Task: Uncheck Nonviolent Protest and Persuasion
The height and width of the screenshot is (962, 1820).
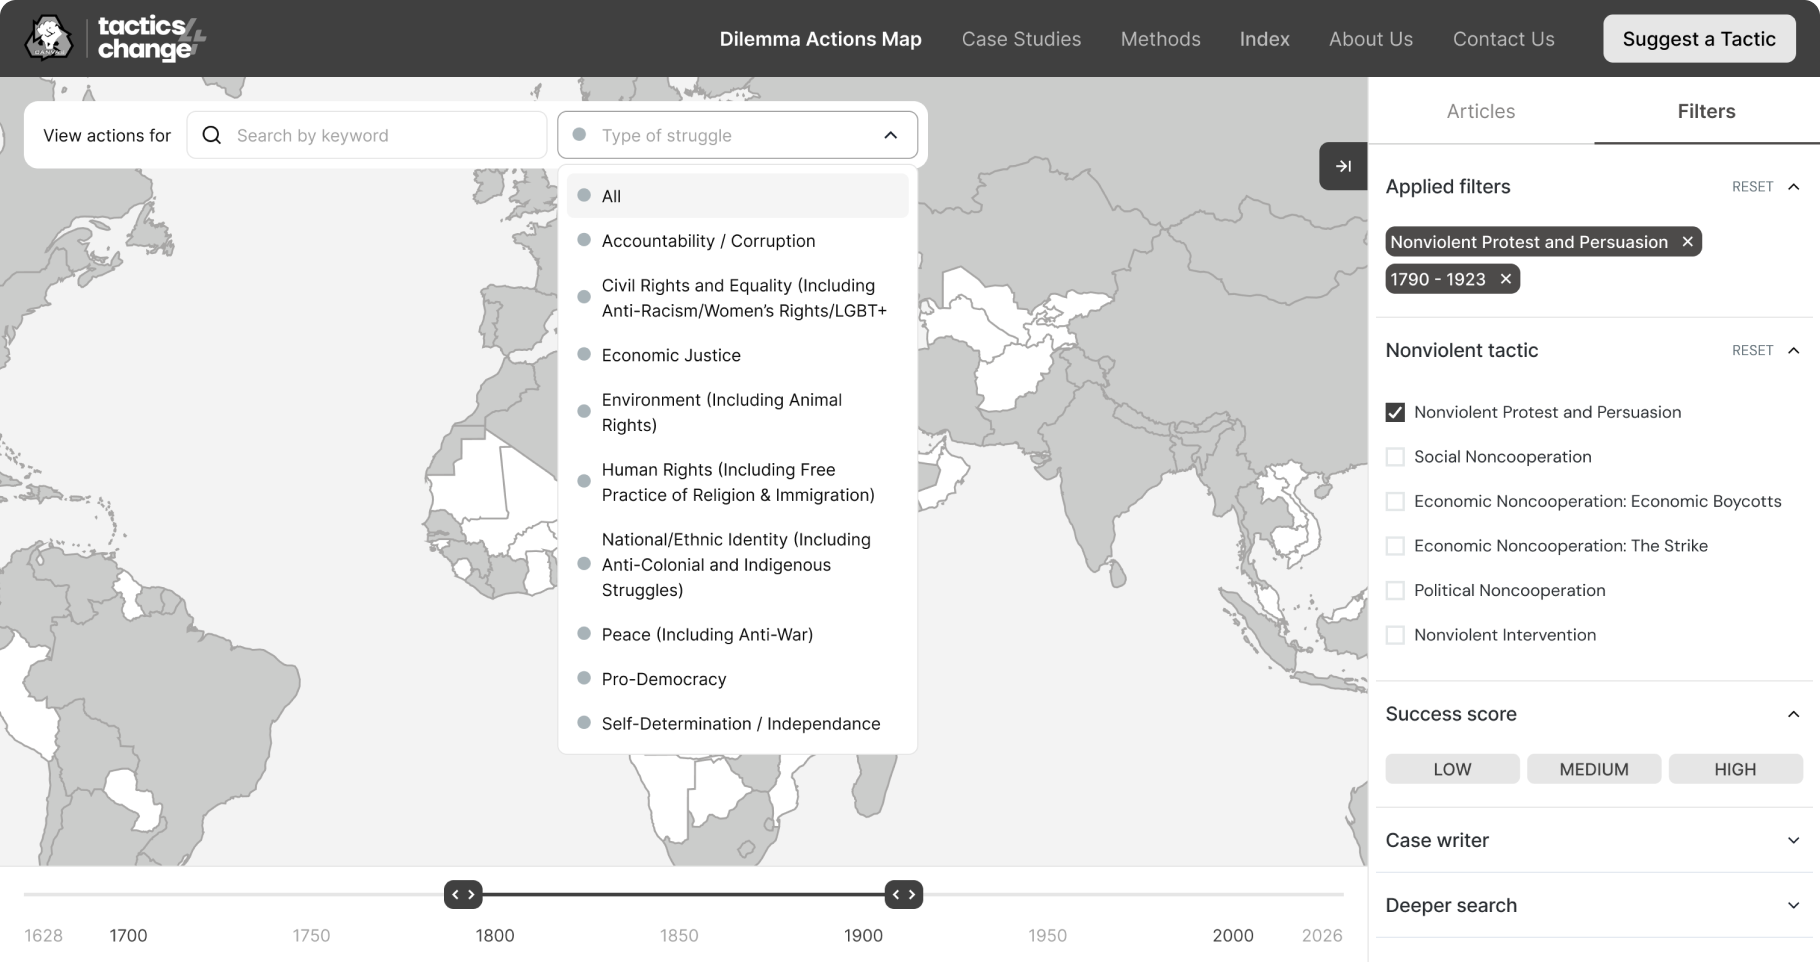Action: click(x=1395, y=411)
